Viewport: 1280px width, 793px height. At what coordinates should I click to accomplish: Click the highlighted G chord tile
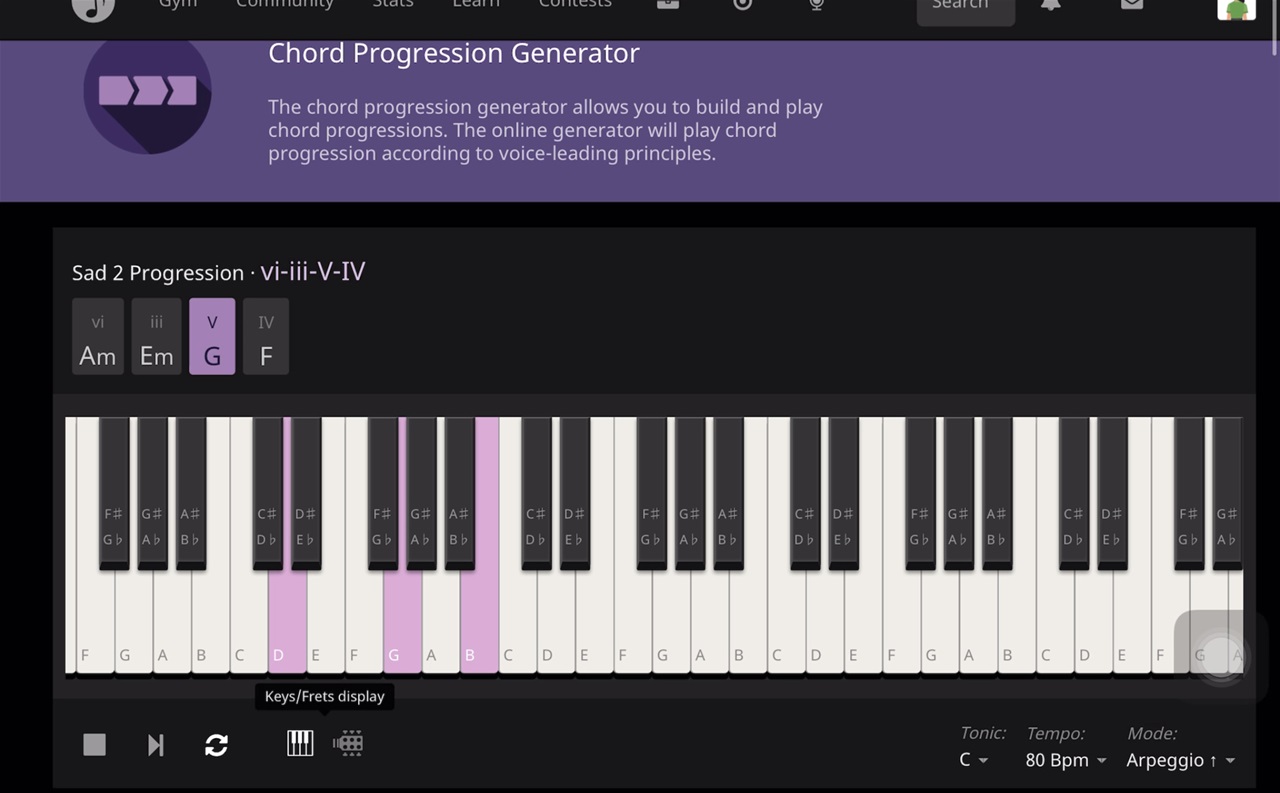click(x=212, y=337)
